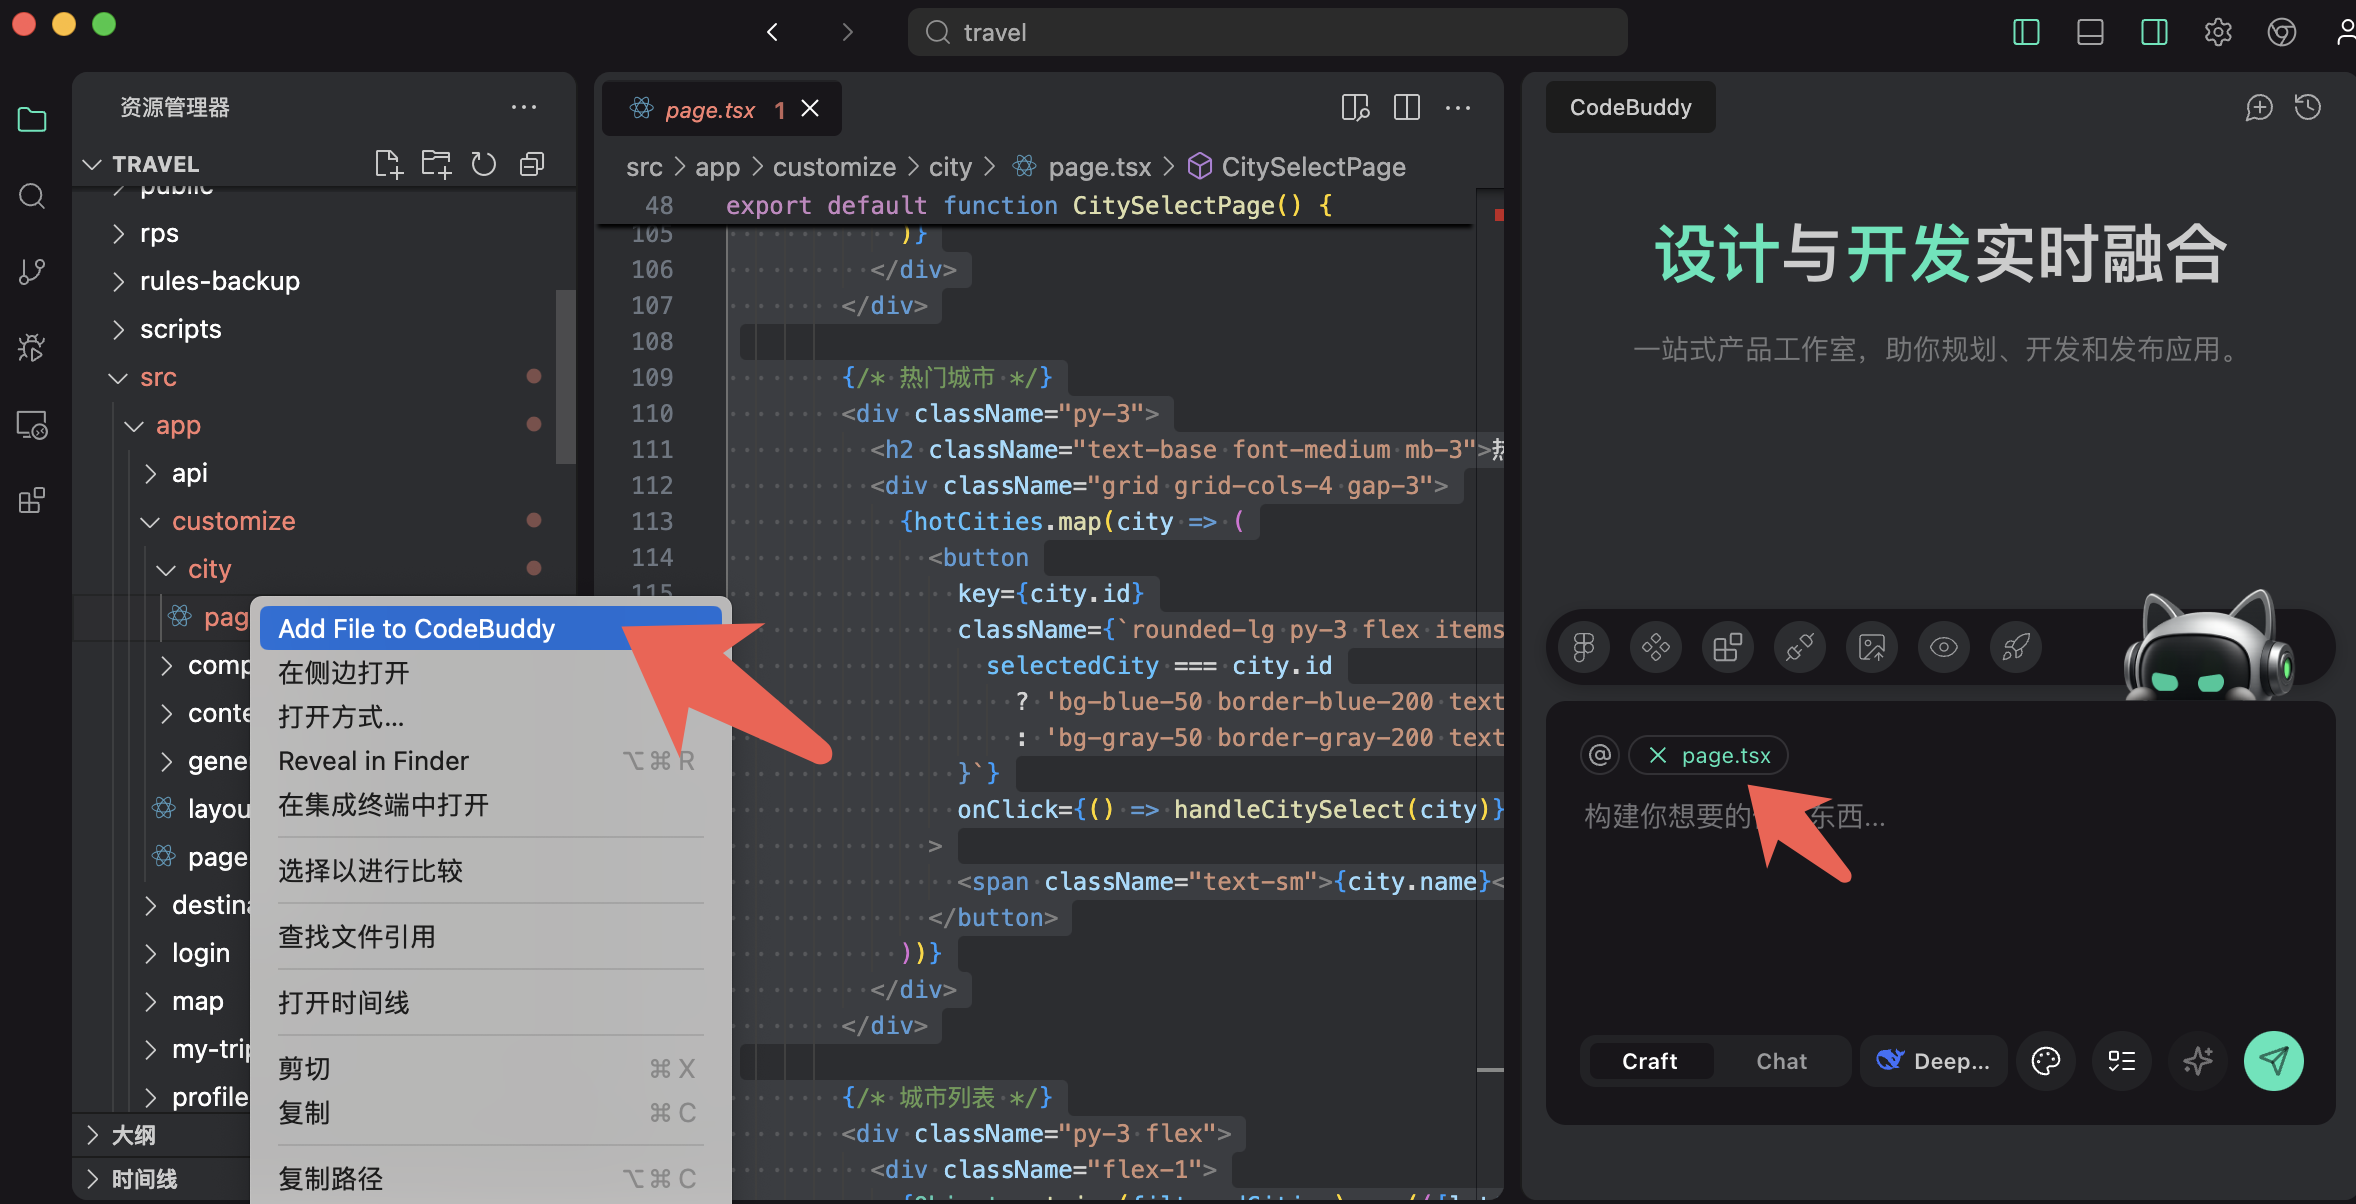
Task: Open the Extensions icon in activity bar
Action: tap(32, 500)
